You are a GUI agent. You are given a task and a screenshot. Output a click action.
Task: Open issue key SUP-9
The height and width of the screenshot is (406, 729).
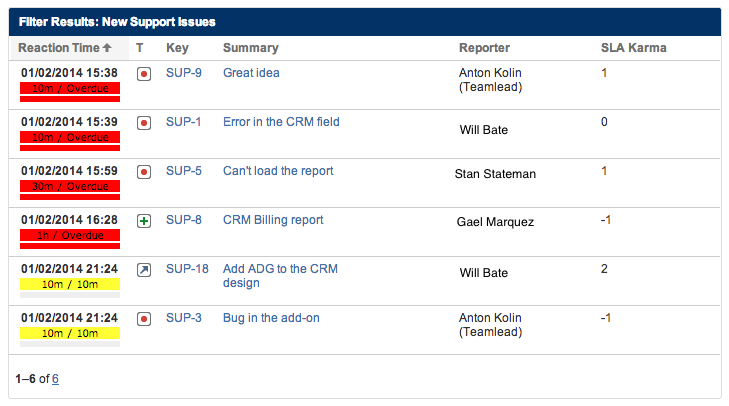(x=183, y=73)
